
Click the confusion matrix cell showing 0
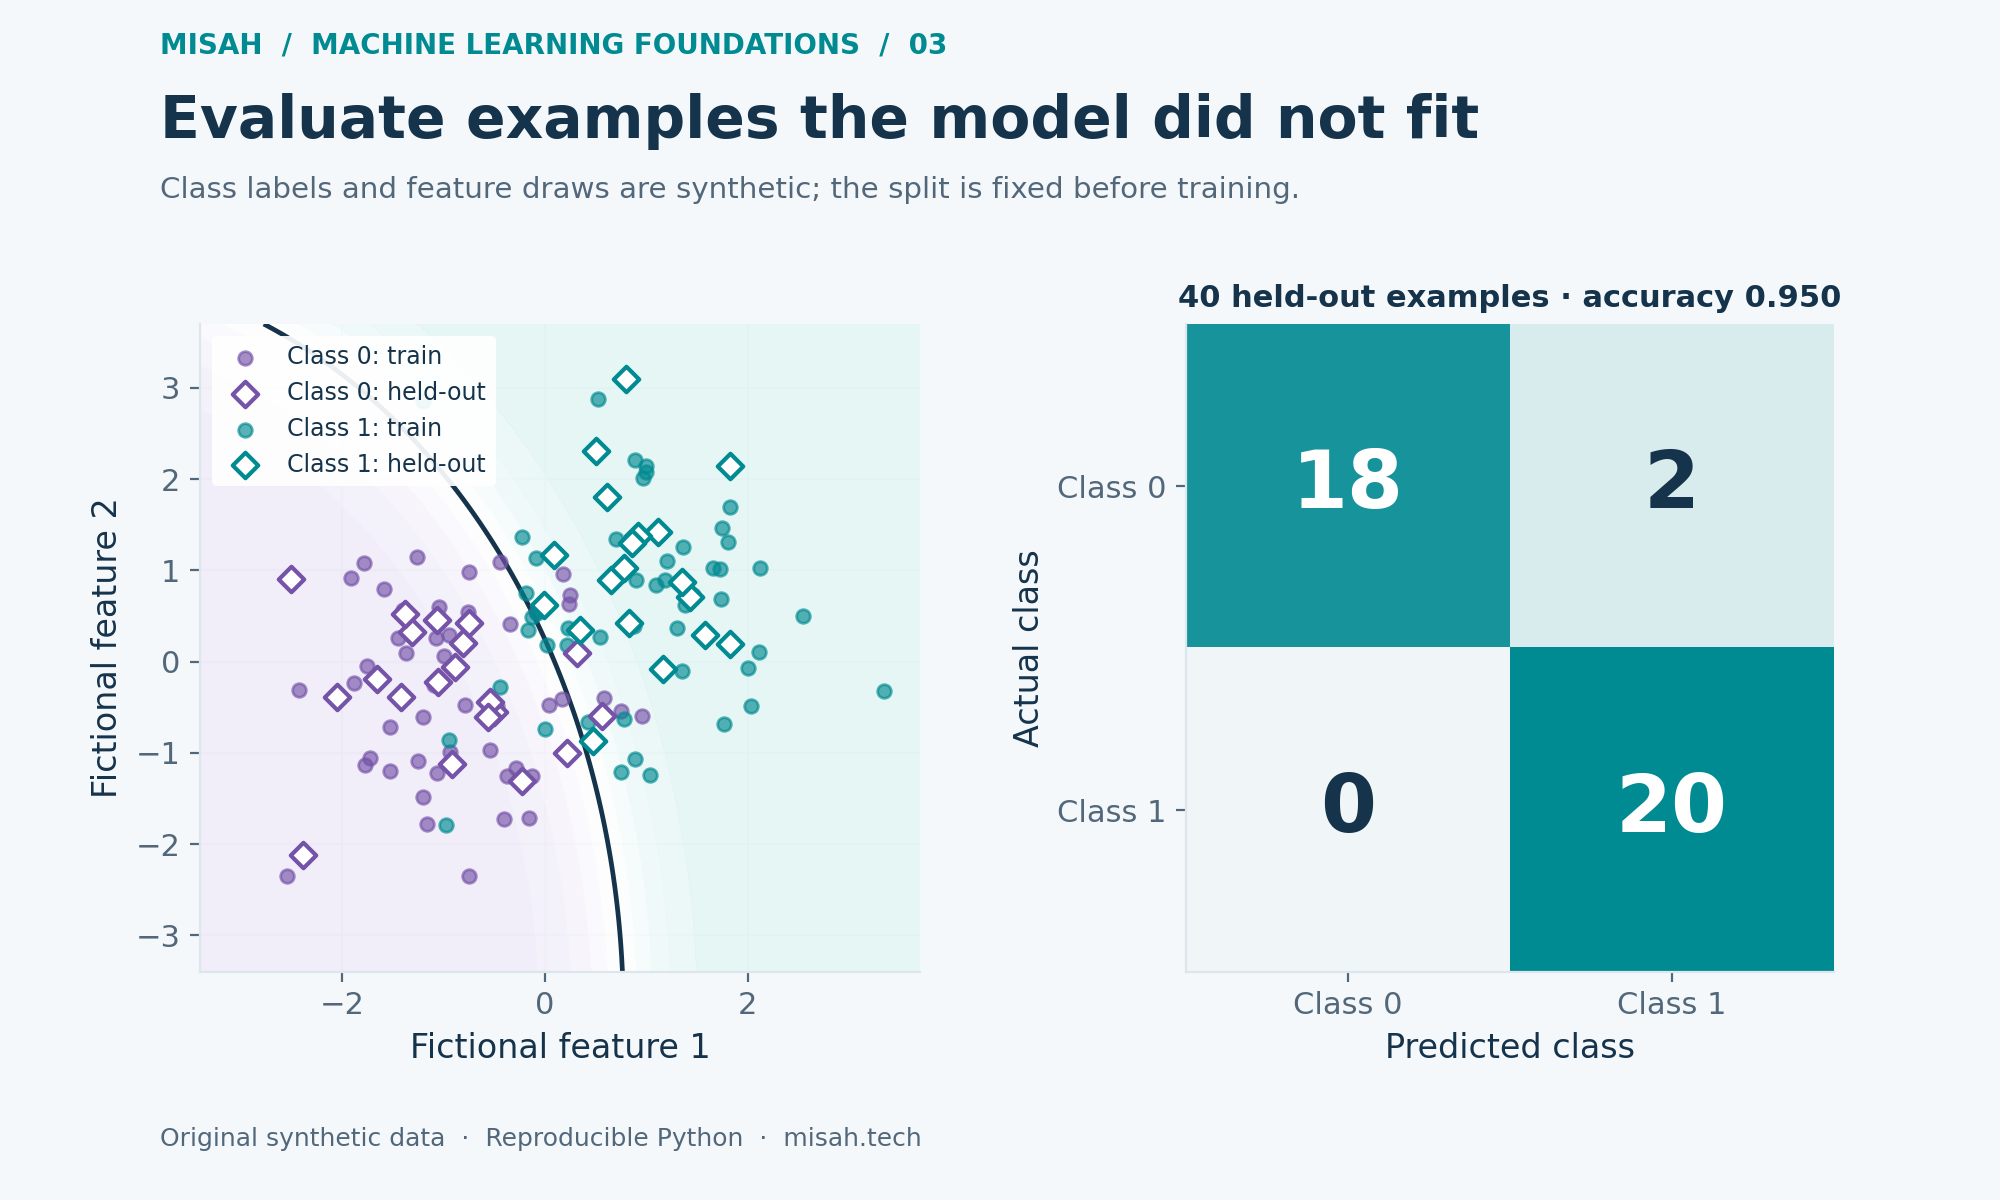tap(1348, 809)
